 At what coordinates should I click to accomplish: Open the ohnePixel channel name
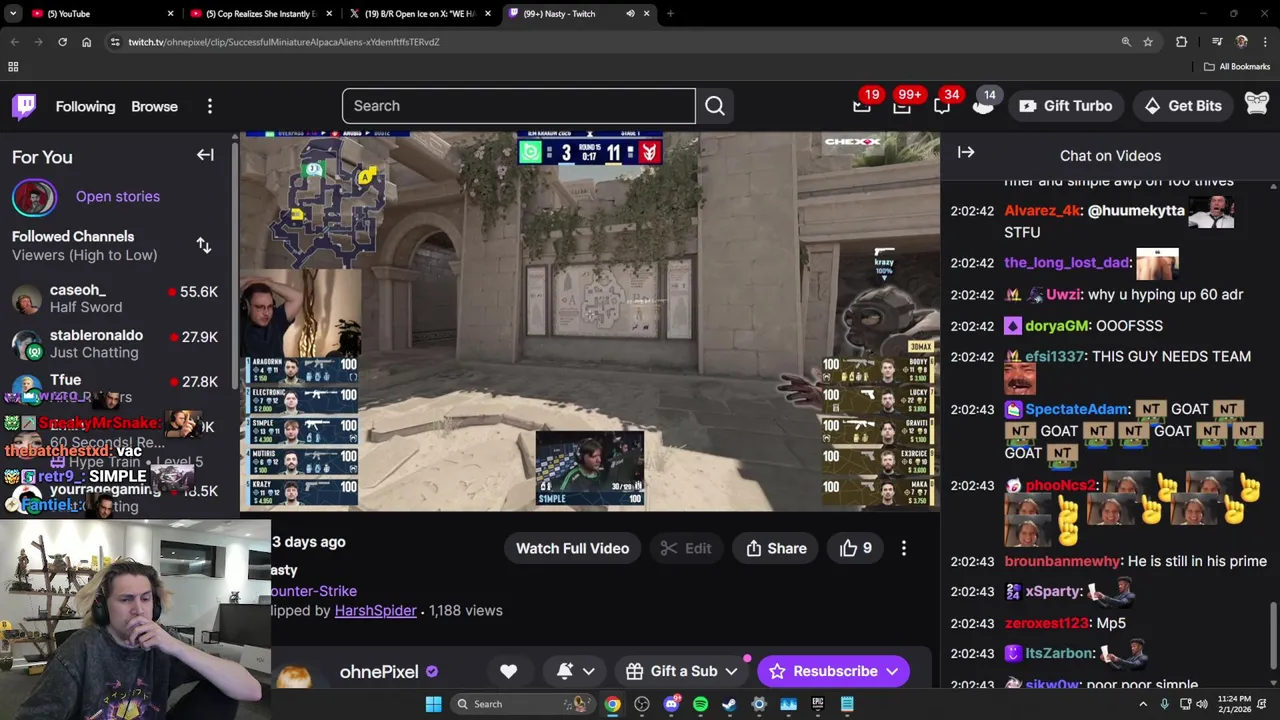379,672
